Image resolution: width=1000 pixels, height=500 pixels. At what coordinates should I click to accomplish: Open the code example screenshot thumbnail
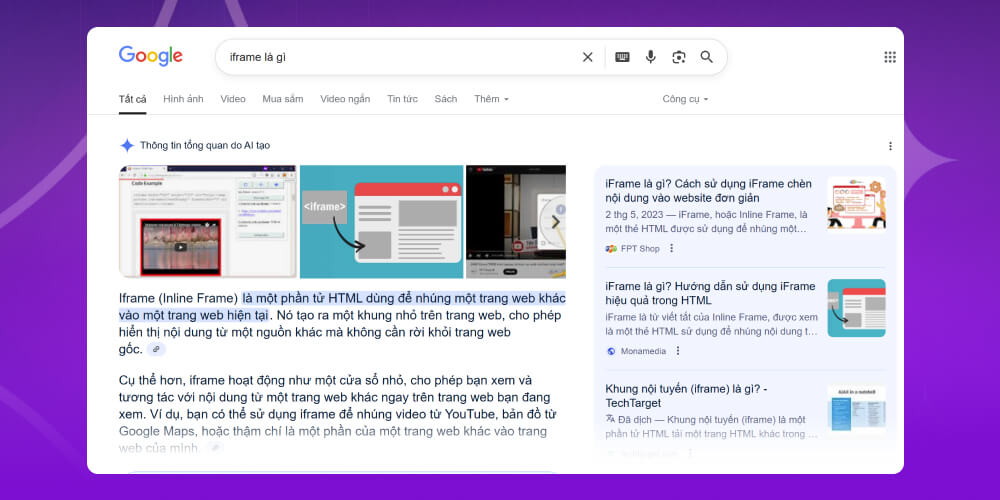208,221
